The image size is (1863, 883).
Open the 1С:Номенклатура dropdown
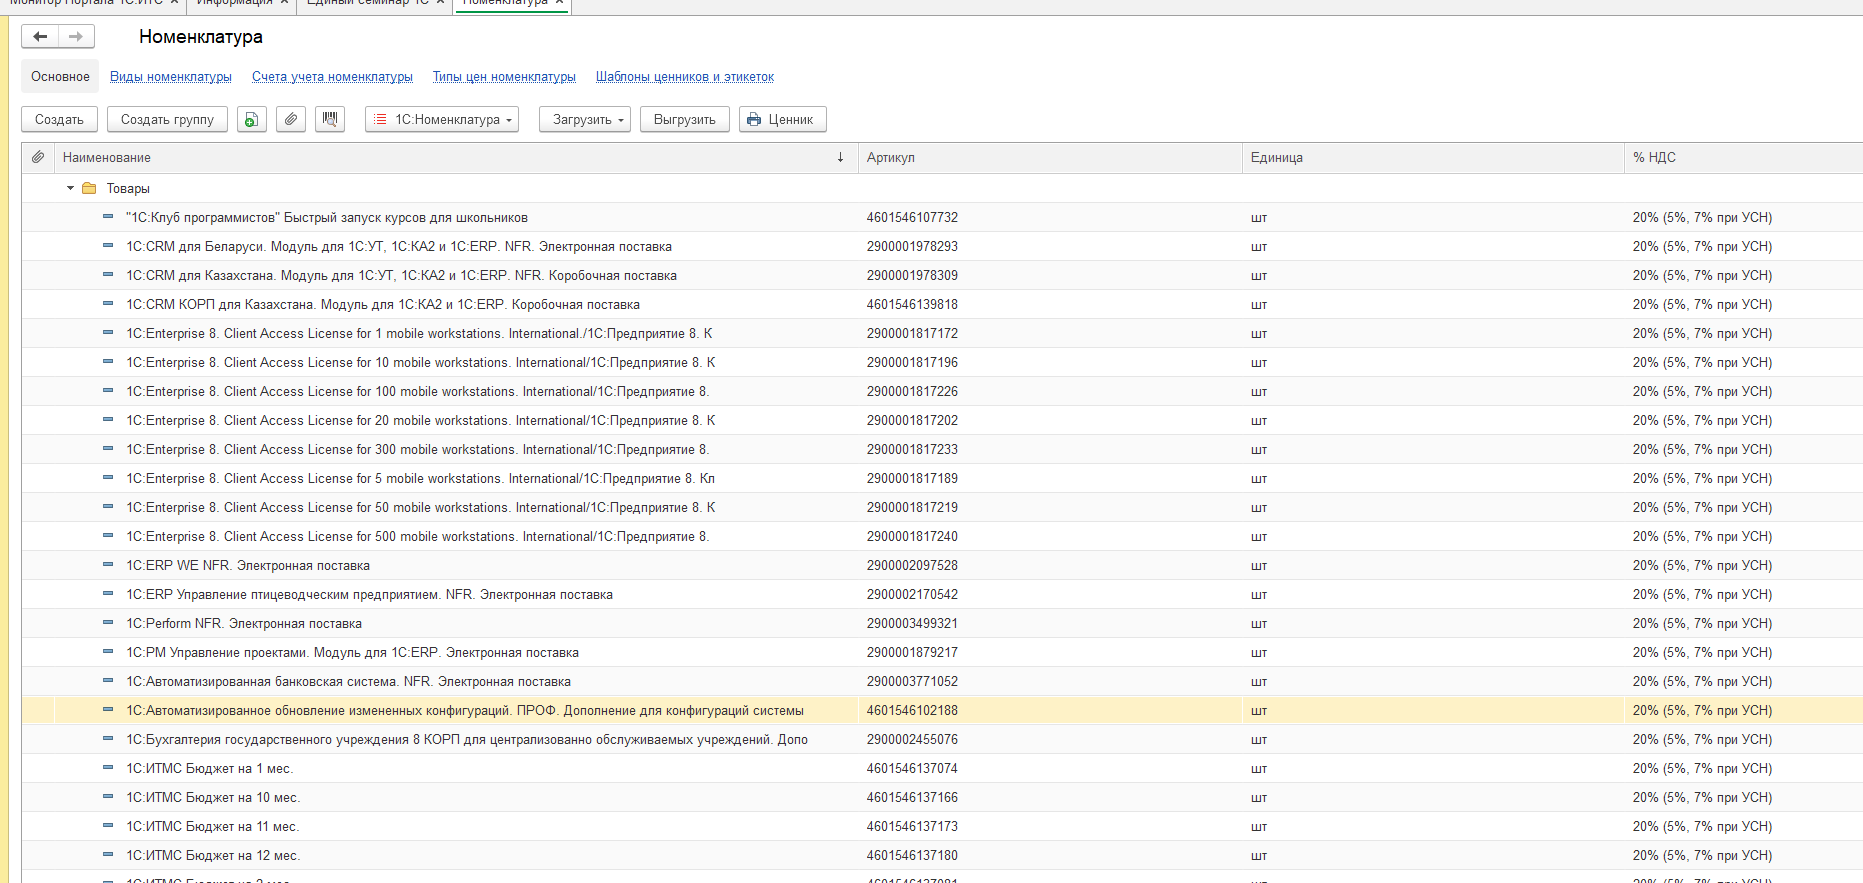pos(442,120)
